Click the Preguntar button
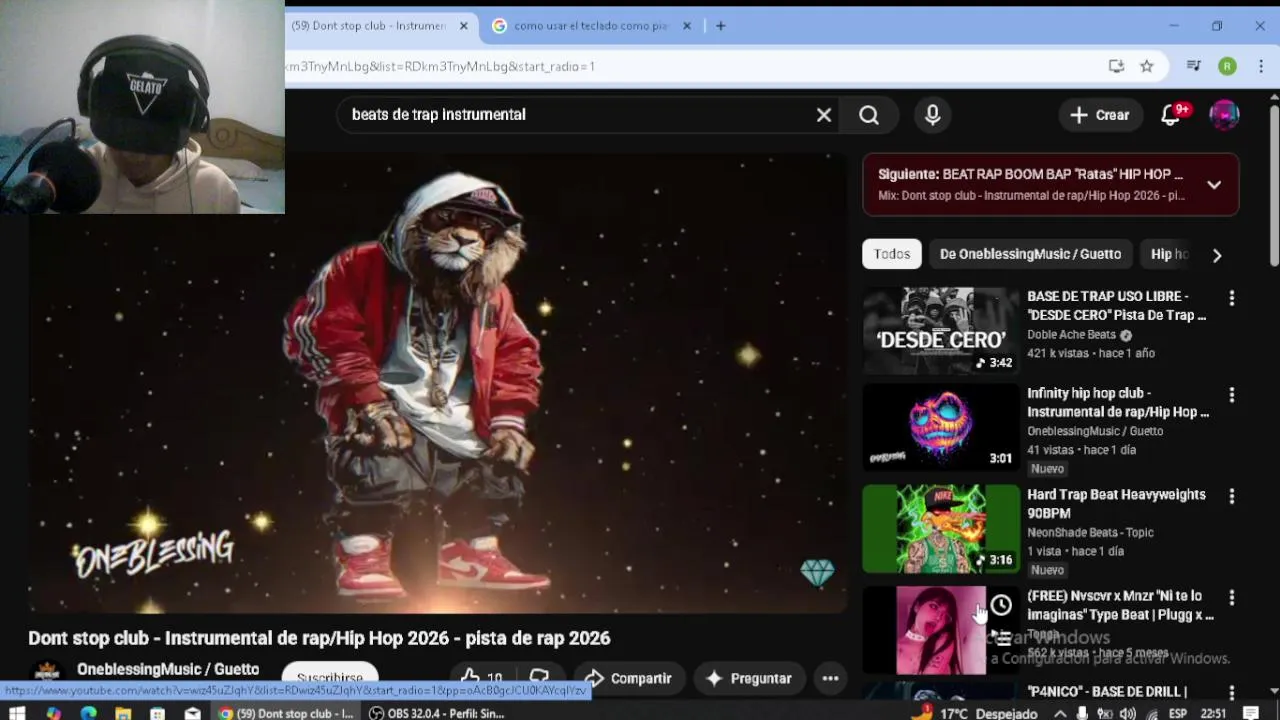Viewport: 1280px width, 720px height. point(749,678)
